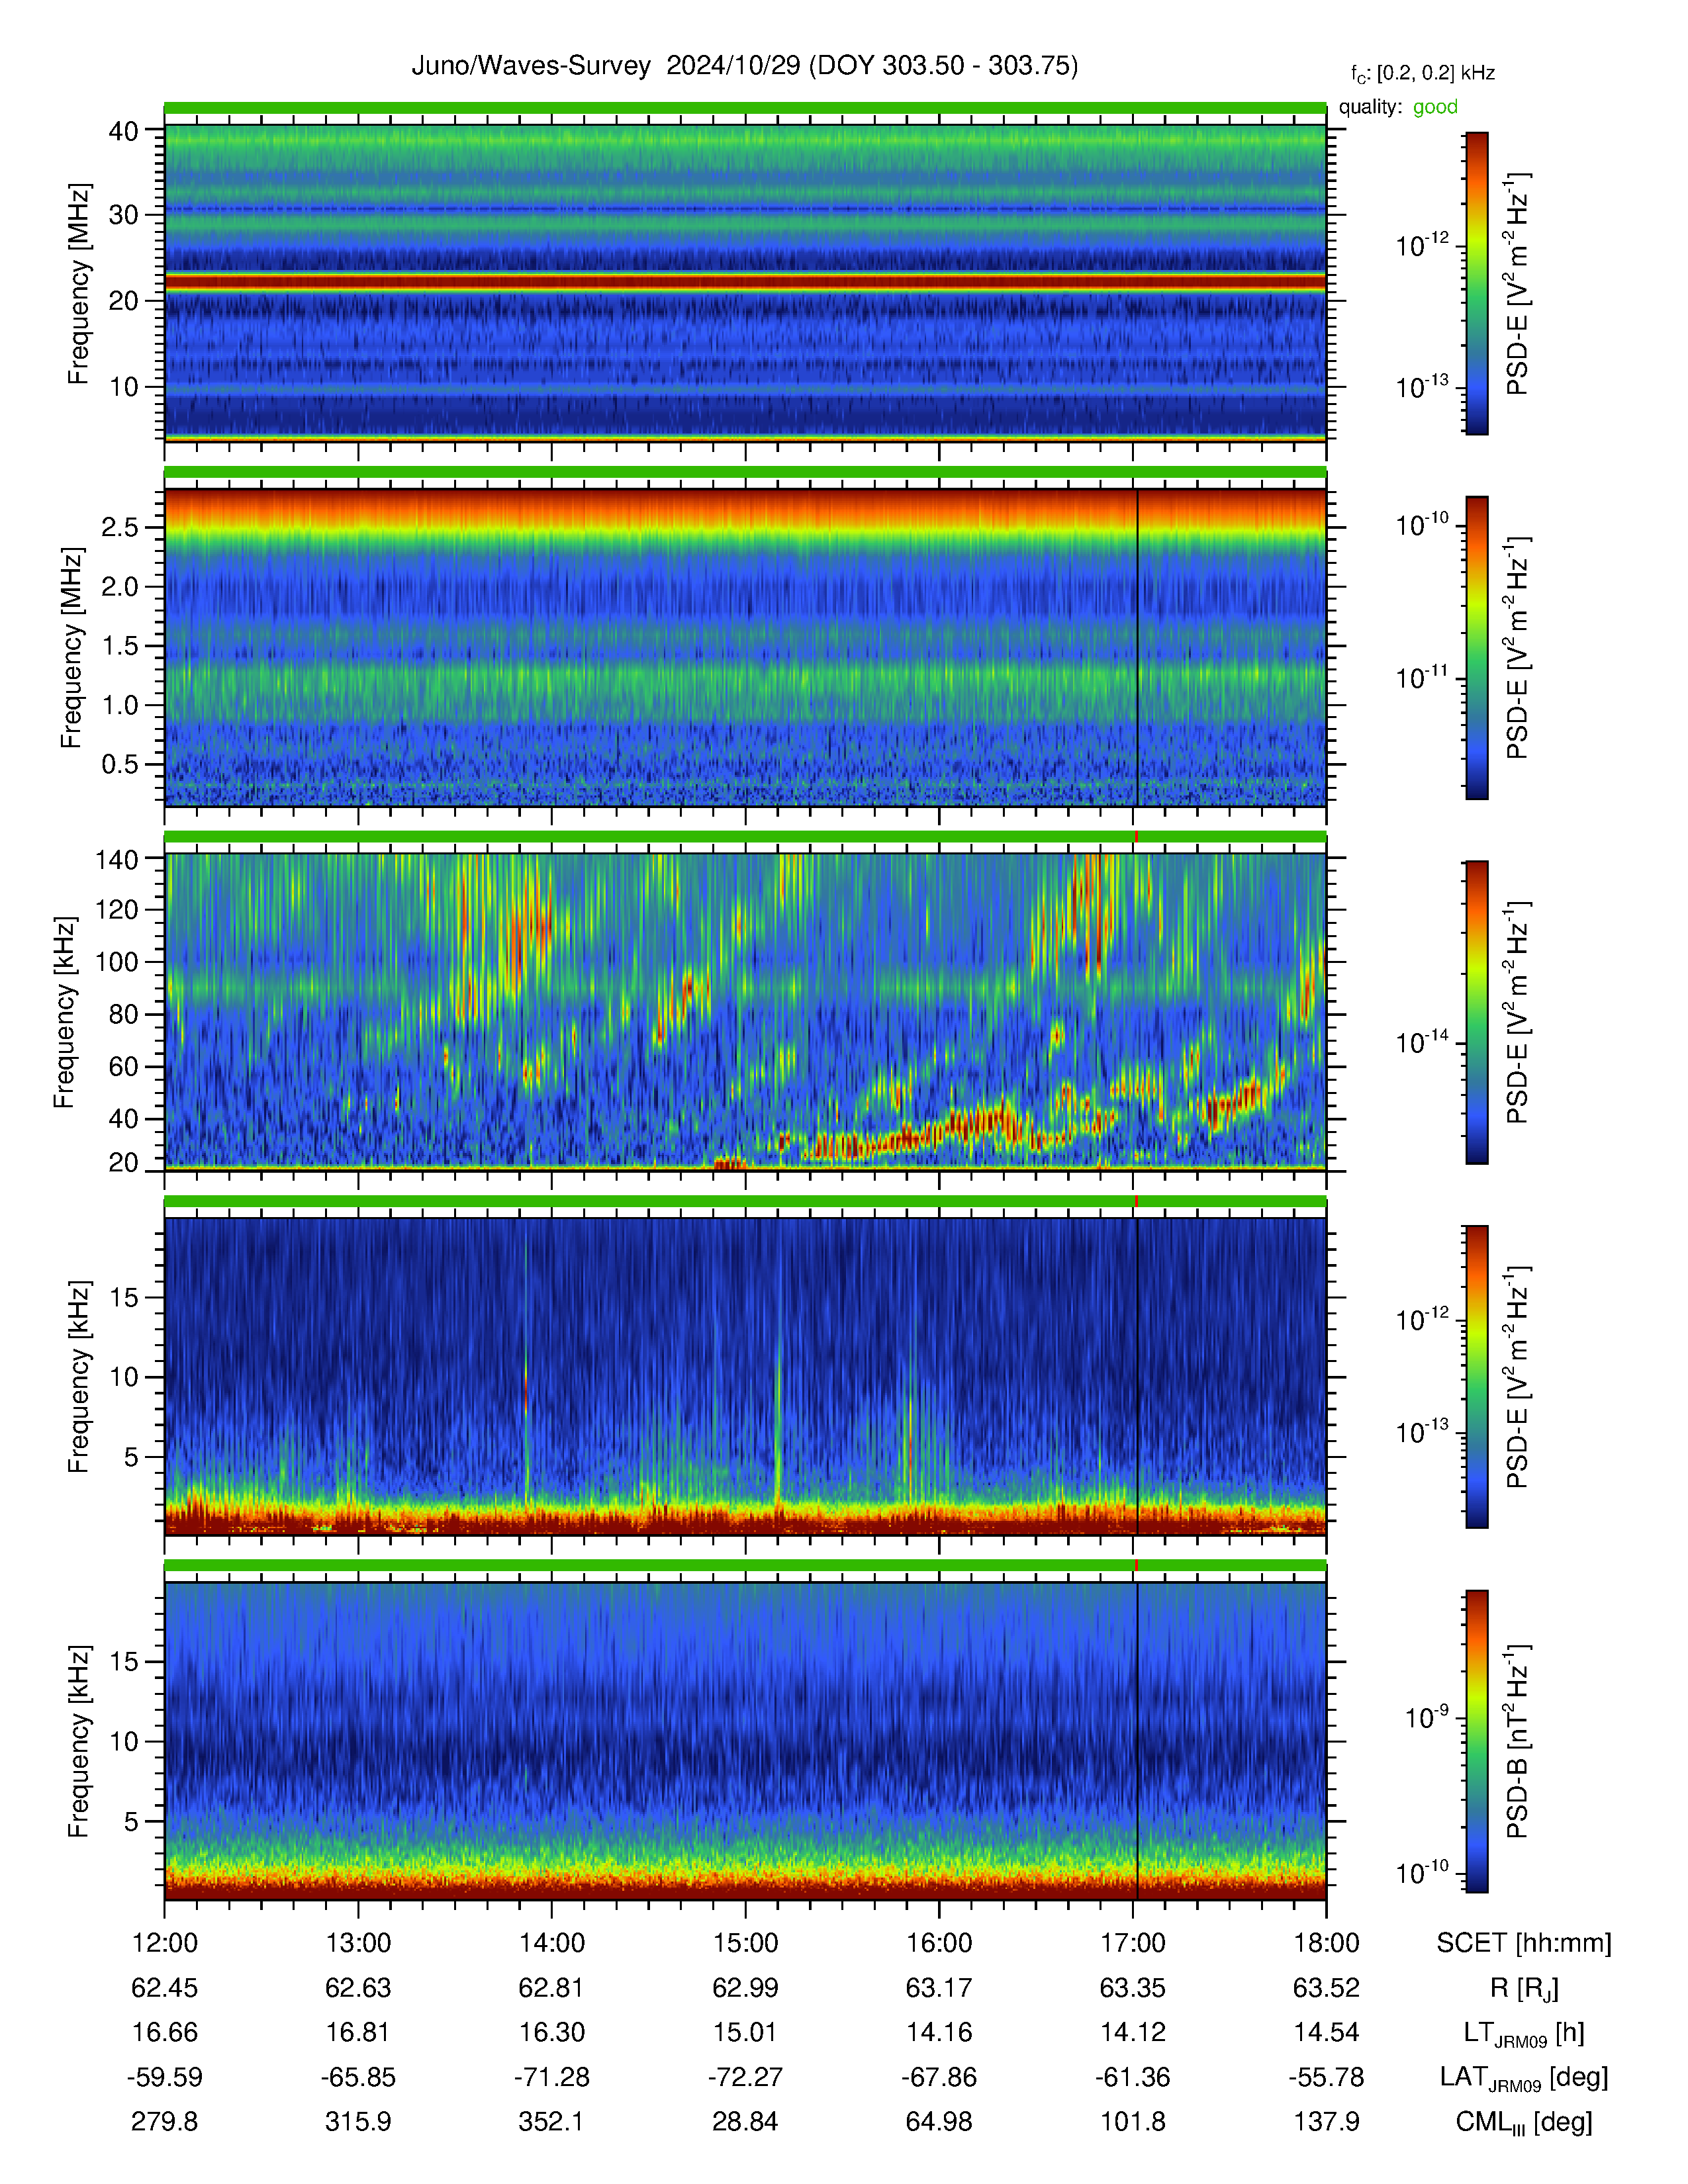The image size is (1688, 2184).
Task: Click the 12:00 SCET time label
Action: click(x=165, y=1943)
